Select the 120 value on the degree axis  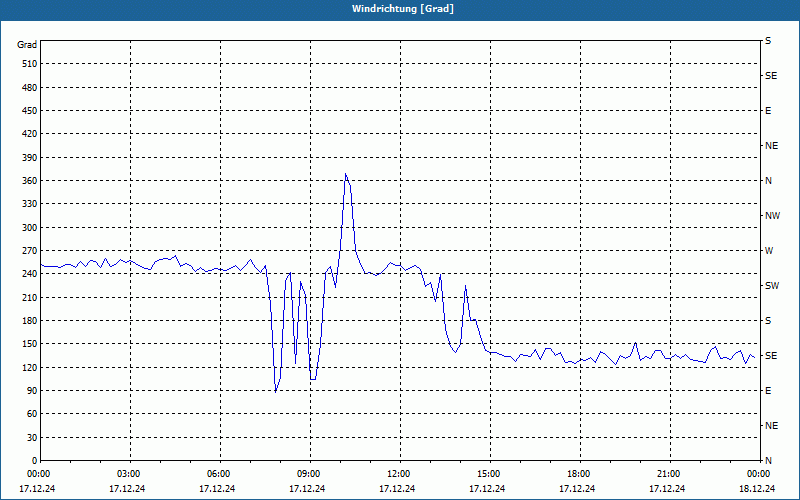tap(30, 368)
